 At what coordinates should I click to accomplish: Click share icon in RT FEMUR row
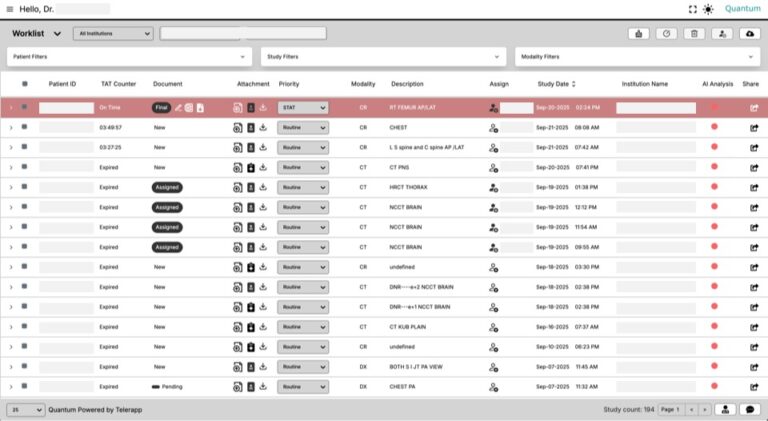(x=754, y=108)
